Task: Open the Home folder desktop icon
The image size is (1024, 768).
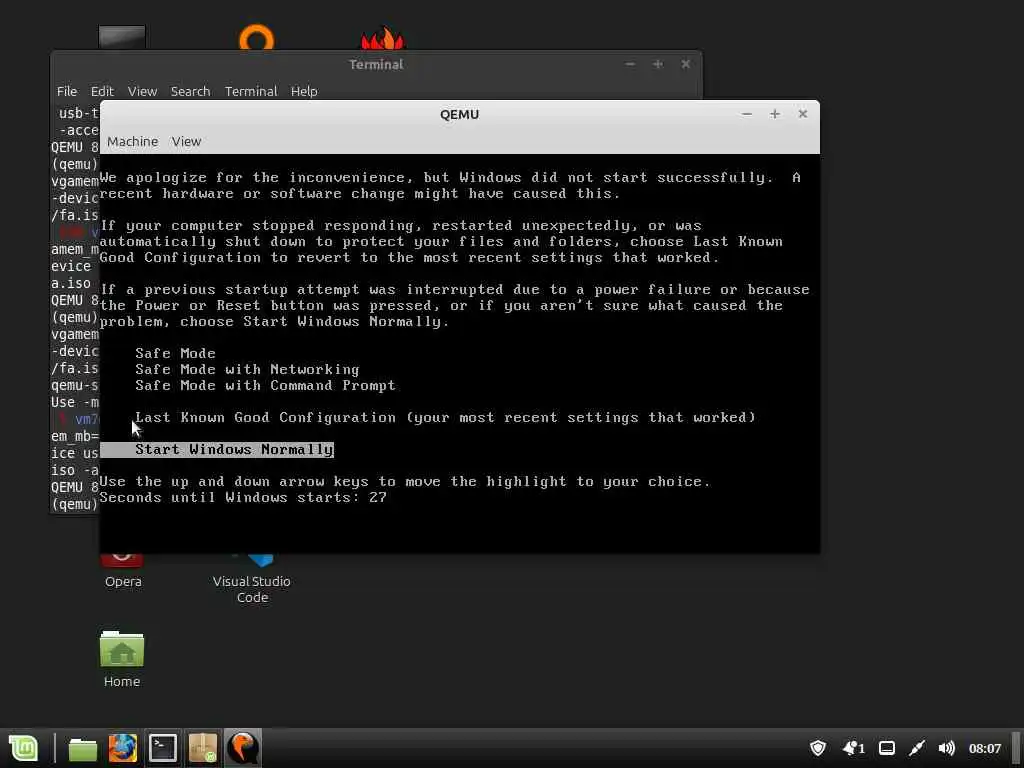Action: [x=122, y=658]
